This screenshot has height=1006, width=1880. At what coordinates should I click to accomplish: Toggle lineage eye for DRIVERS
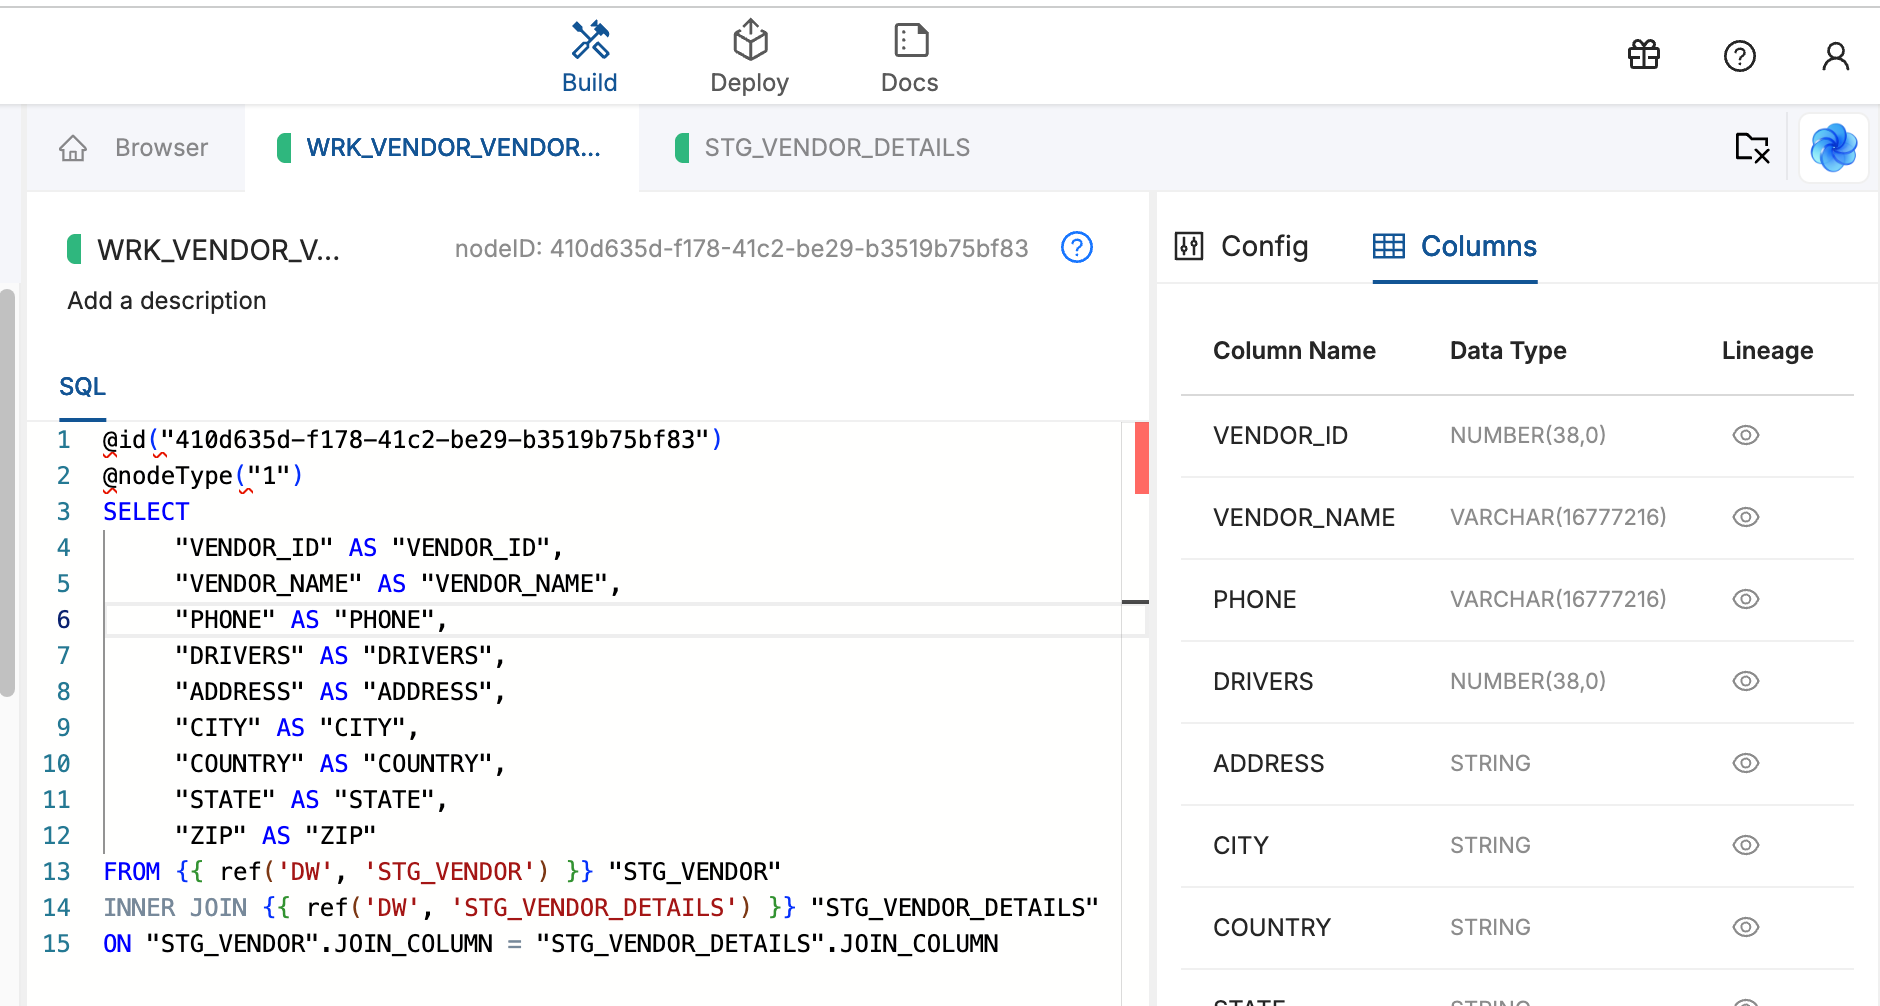tap(1745, 681)
